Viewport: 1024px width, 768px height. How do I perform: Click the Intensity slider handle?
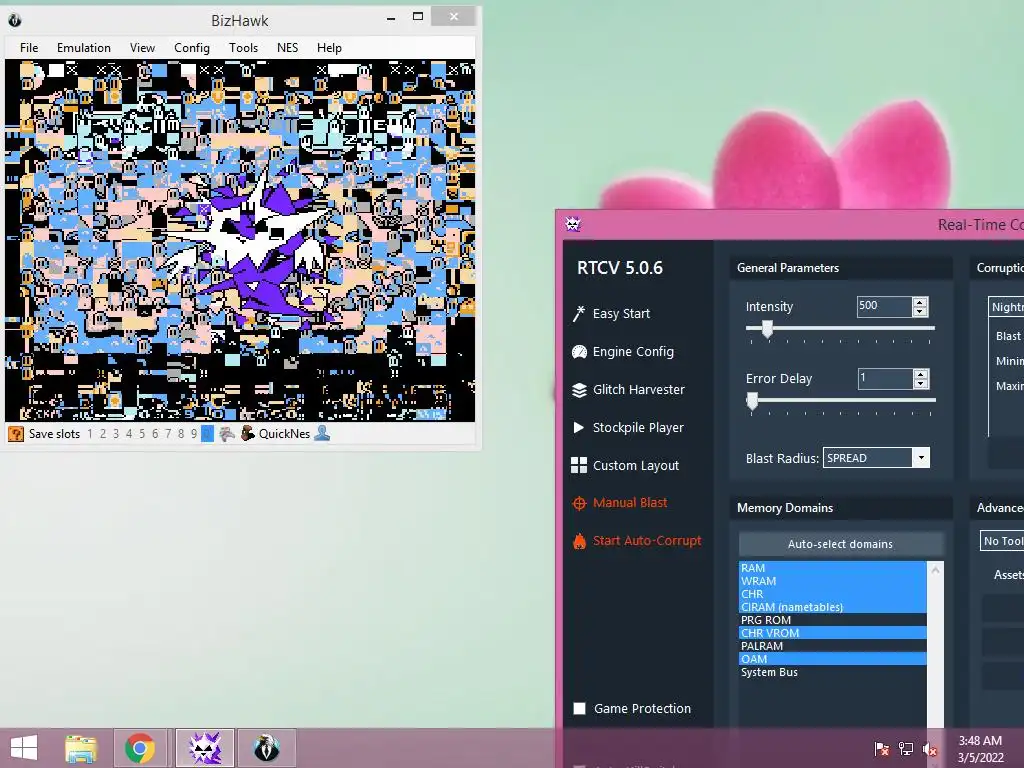(767, 328)
